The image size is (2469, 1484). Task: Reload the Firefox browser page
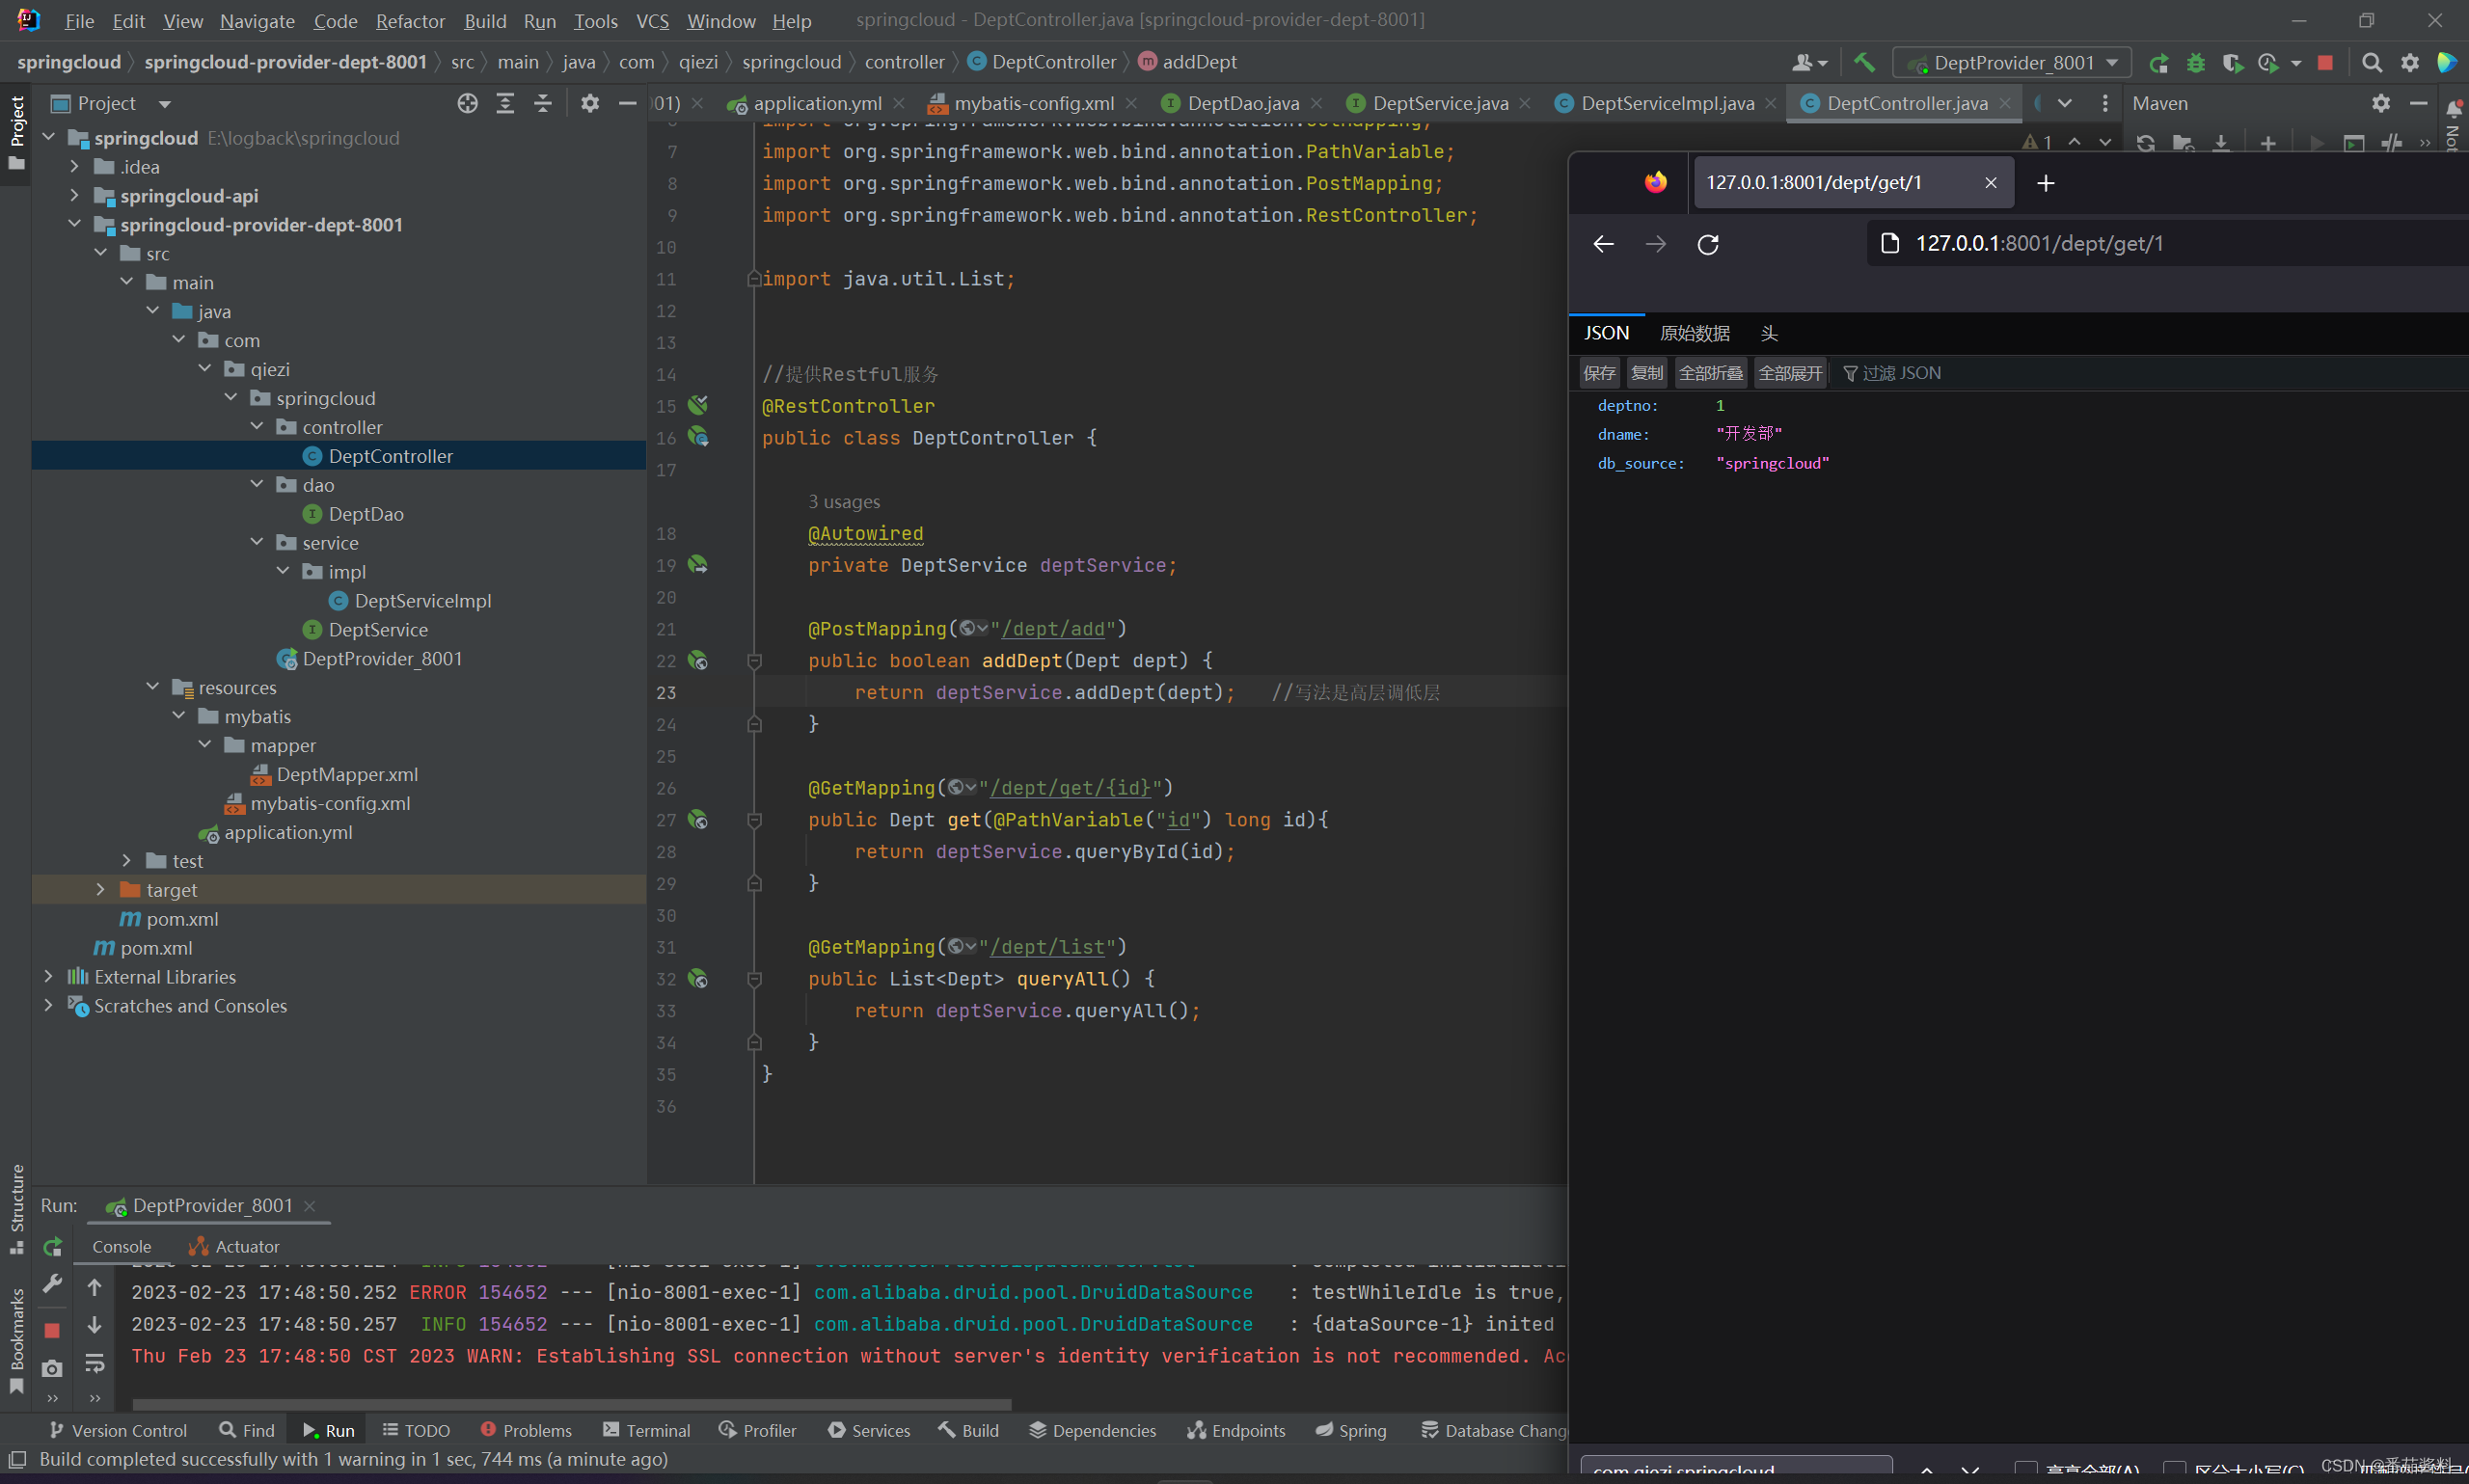pyautogui.click(x=1708, y=244)
